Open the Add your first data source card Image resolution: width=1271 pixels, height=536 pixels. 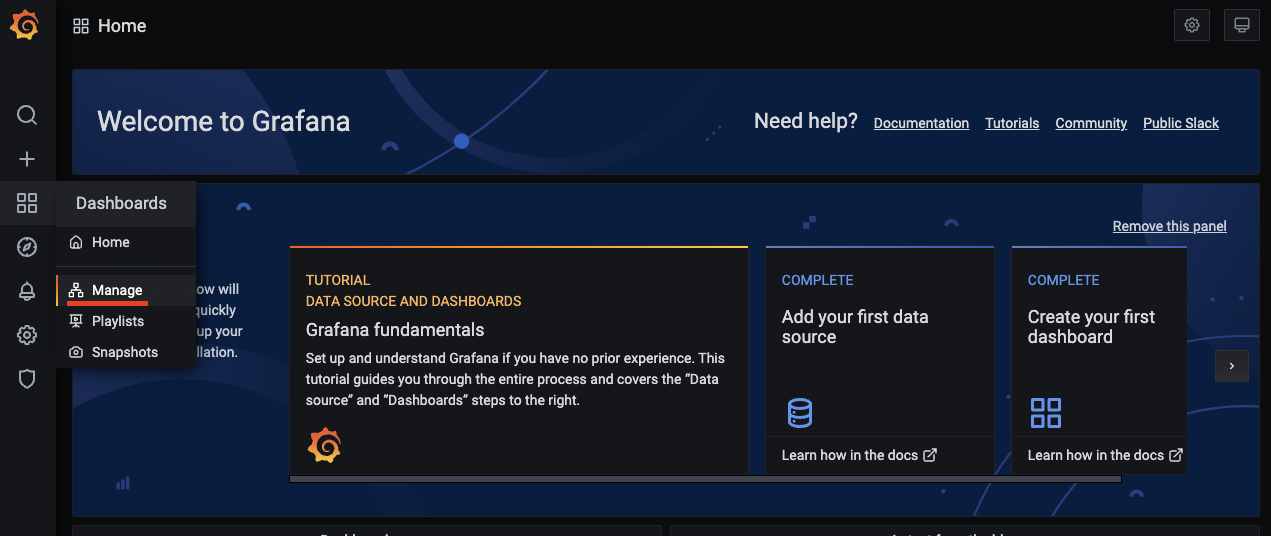click(x=880, y=360)
